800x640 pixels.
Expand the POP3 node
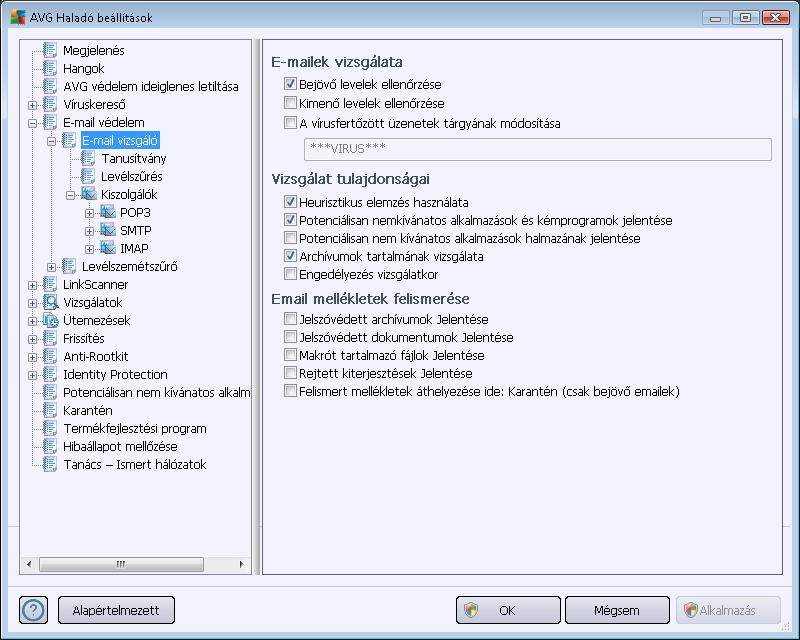pyautogui.click(x=89, y=213)
